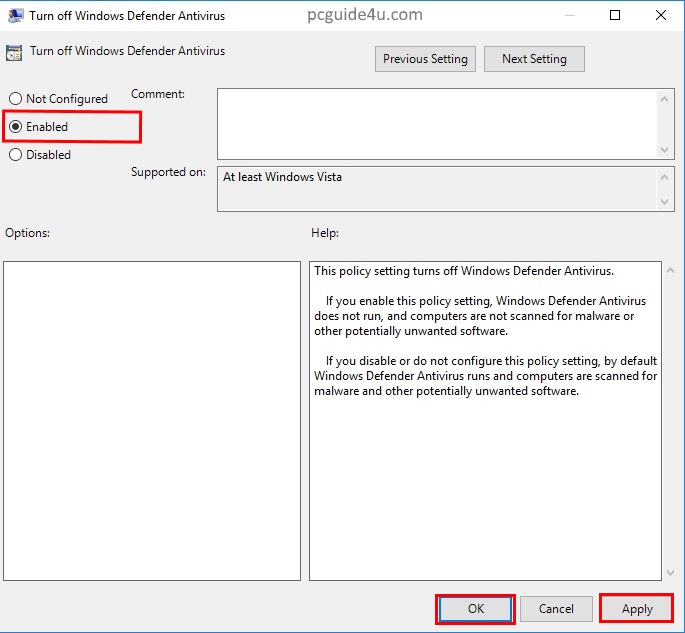Go to Previous Setting

tap(425, 59)
